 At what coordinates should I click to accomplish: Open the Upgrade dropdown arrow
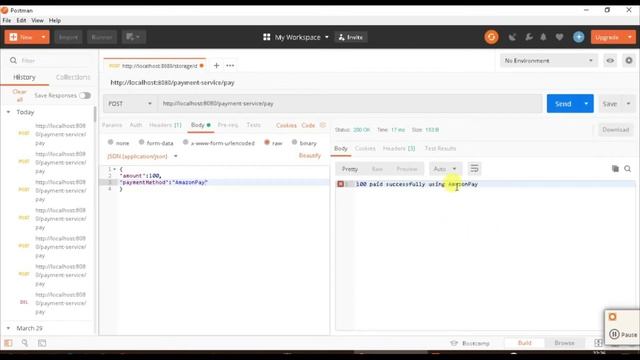(x=630, y=37)
